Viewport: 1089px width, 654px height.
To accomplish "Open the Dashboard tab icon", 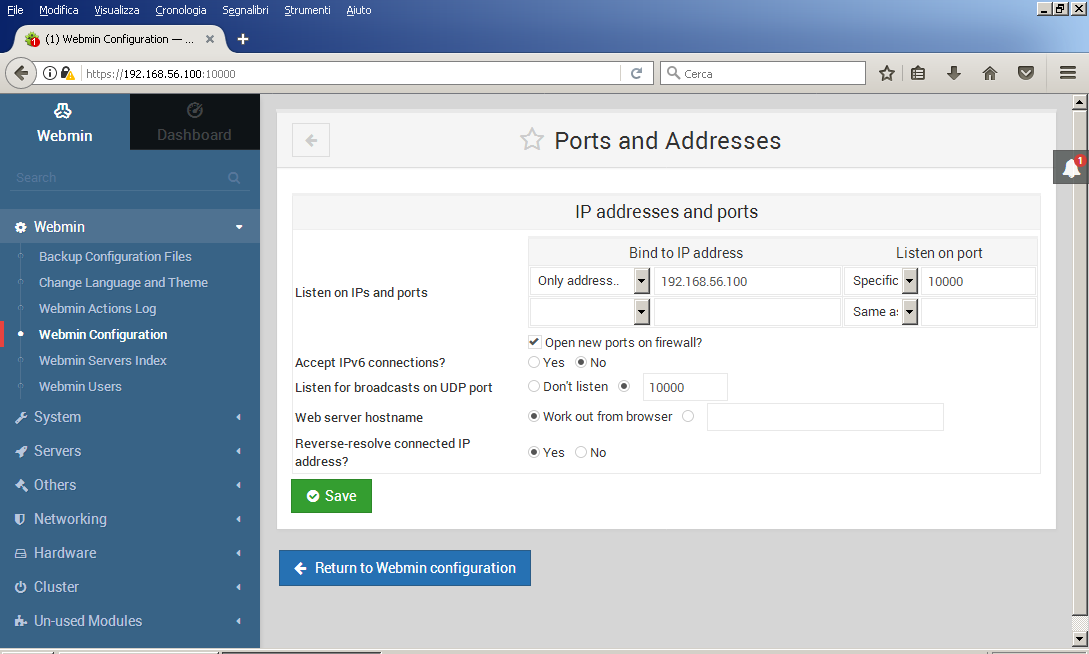I will 195,111.
